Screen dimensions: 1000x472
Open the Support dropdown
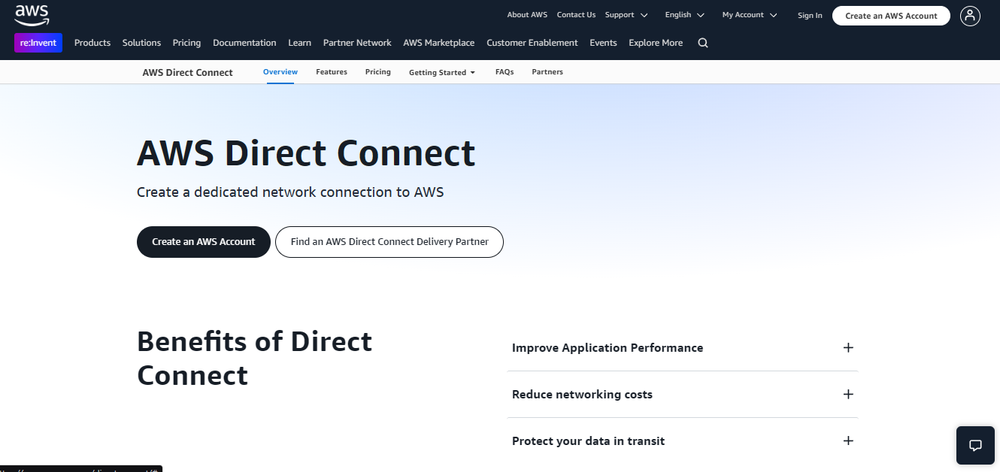pos(626,15)
